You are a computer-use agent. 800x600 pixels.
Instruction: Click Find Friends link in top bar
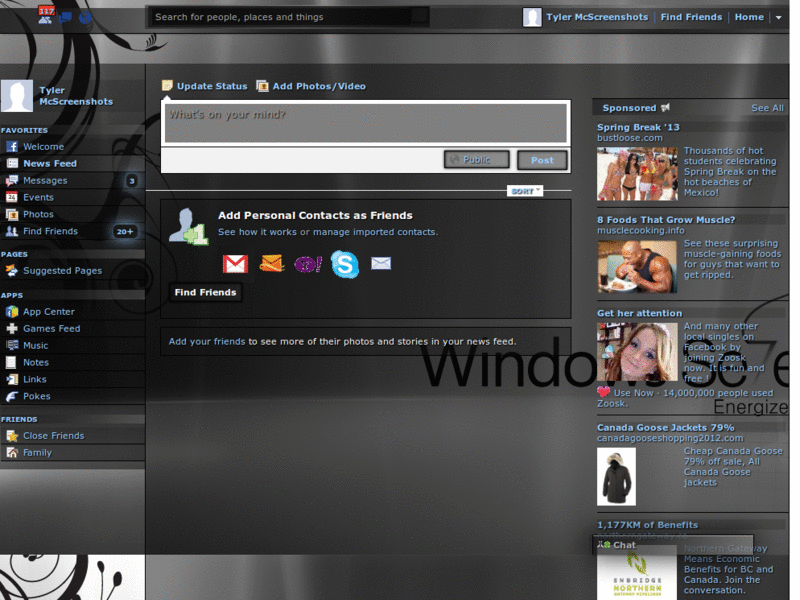(691, 17)
